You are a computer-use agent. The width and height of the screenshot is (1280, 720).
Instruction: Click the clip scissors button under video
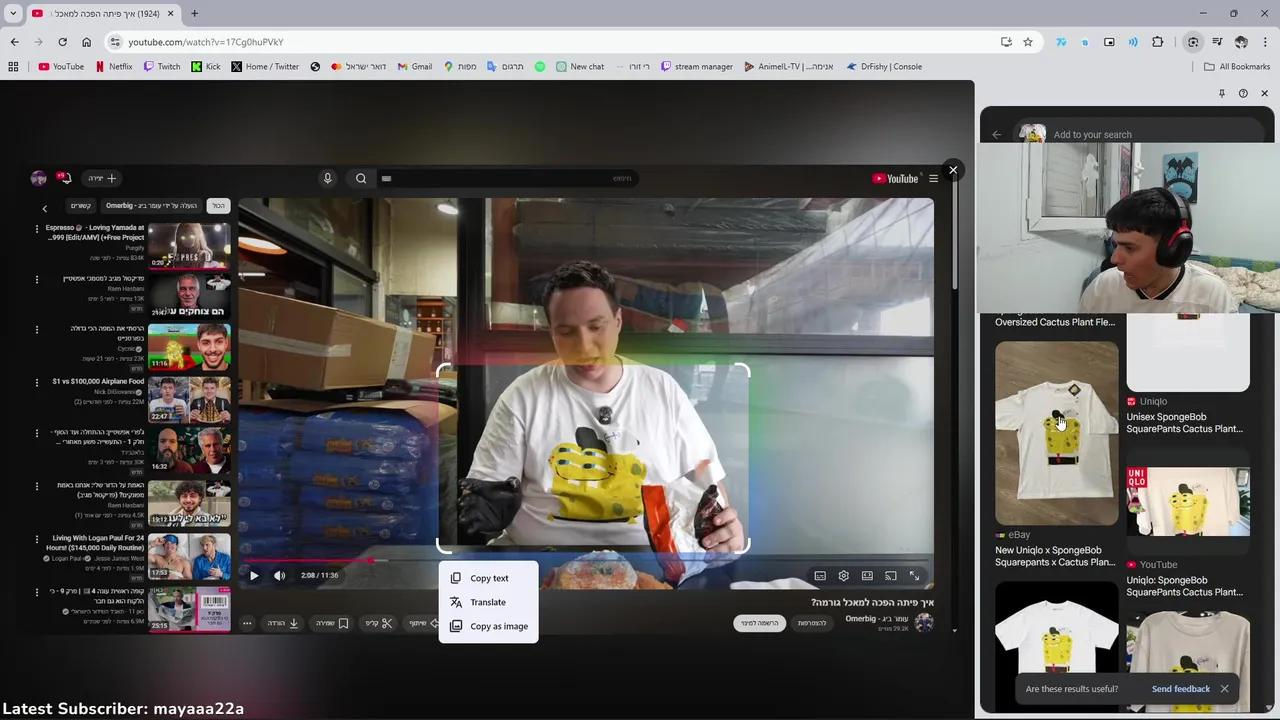coord(379,623)
